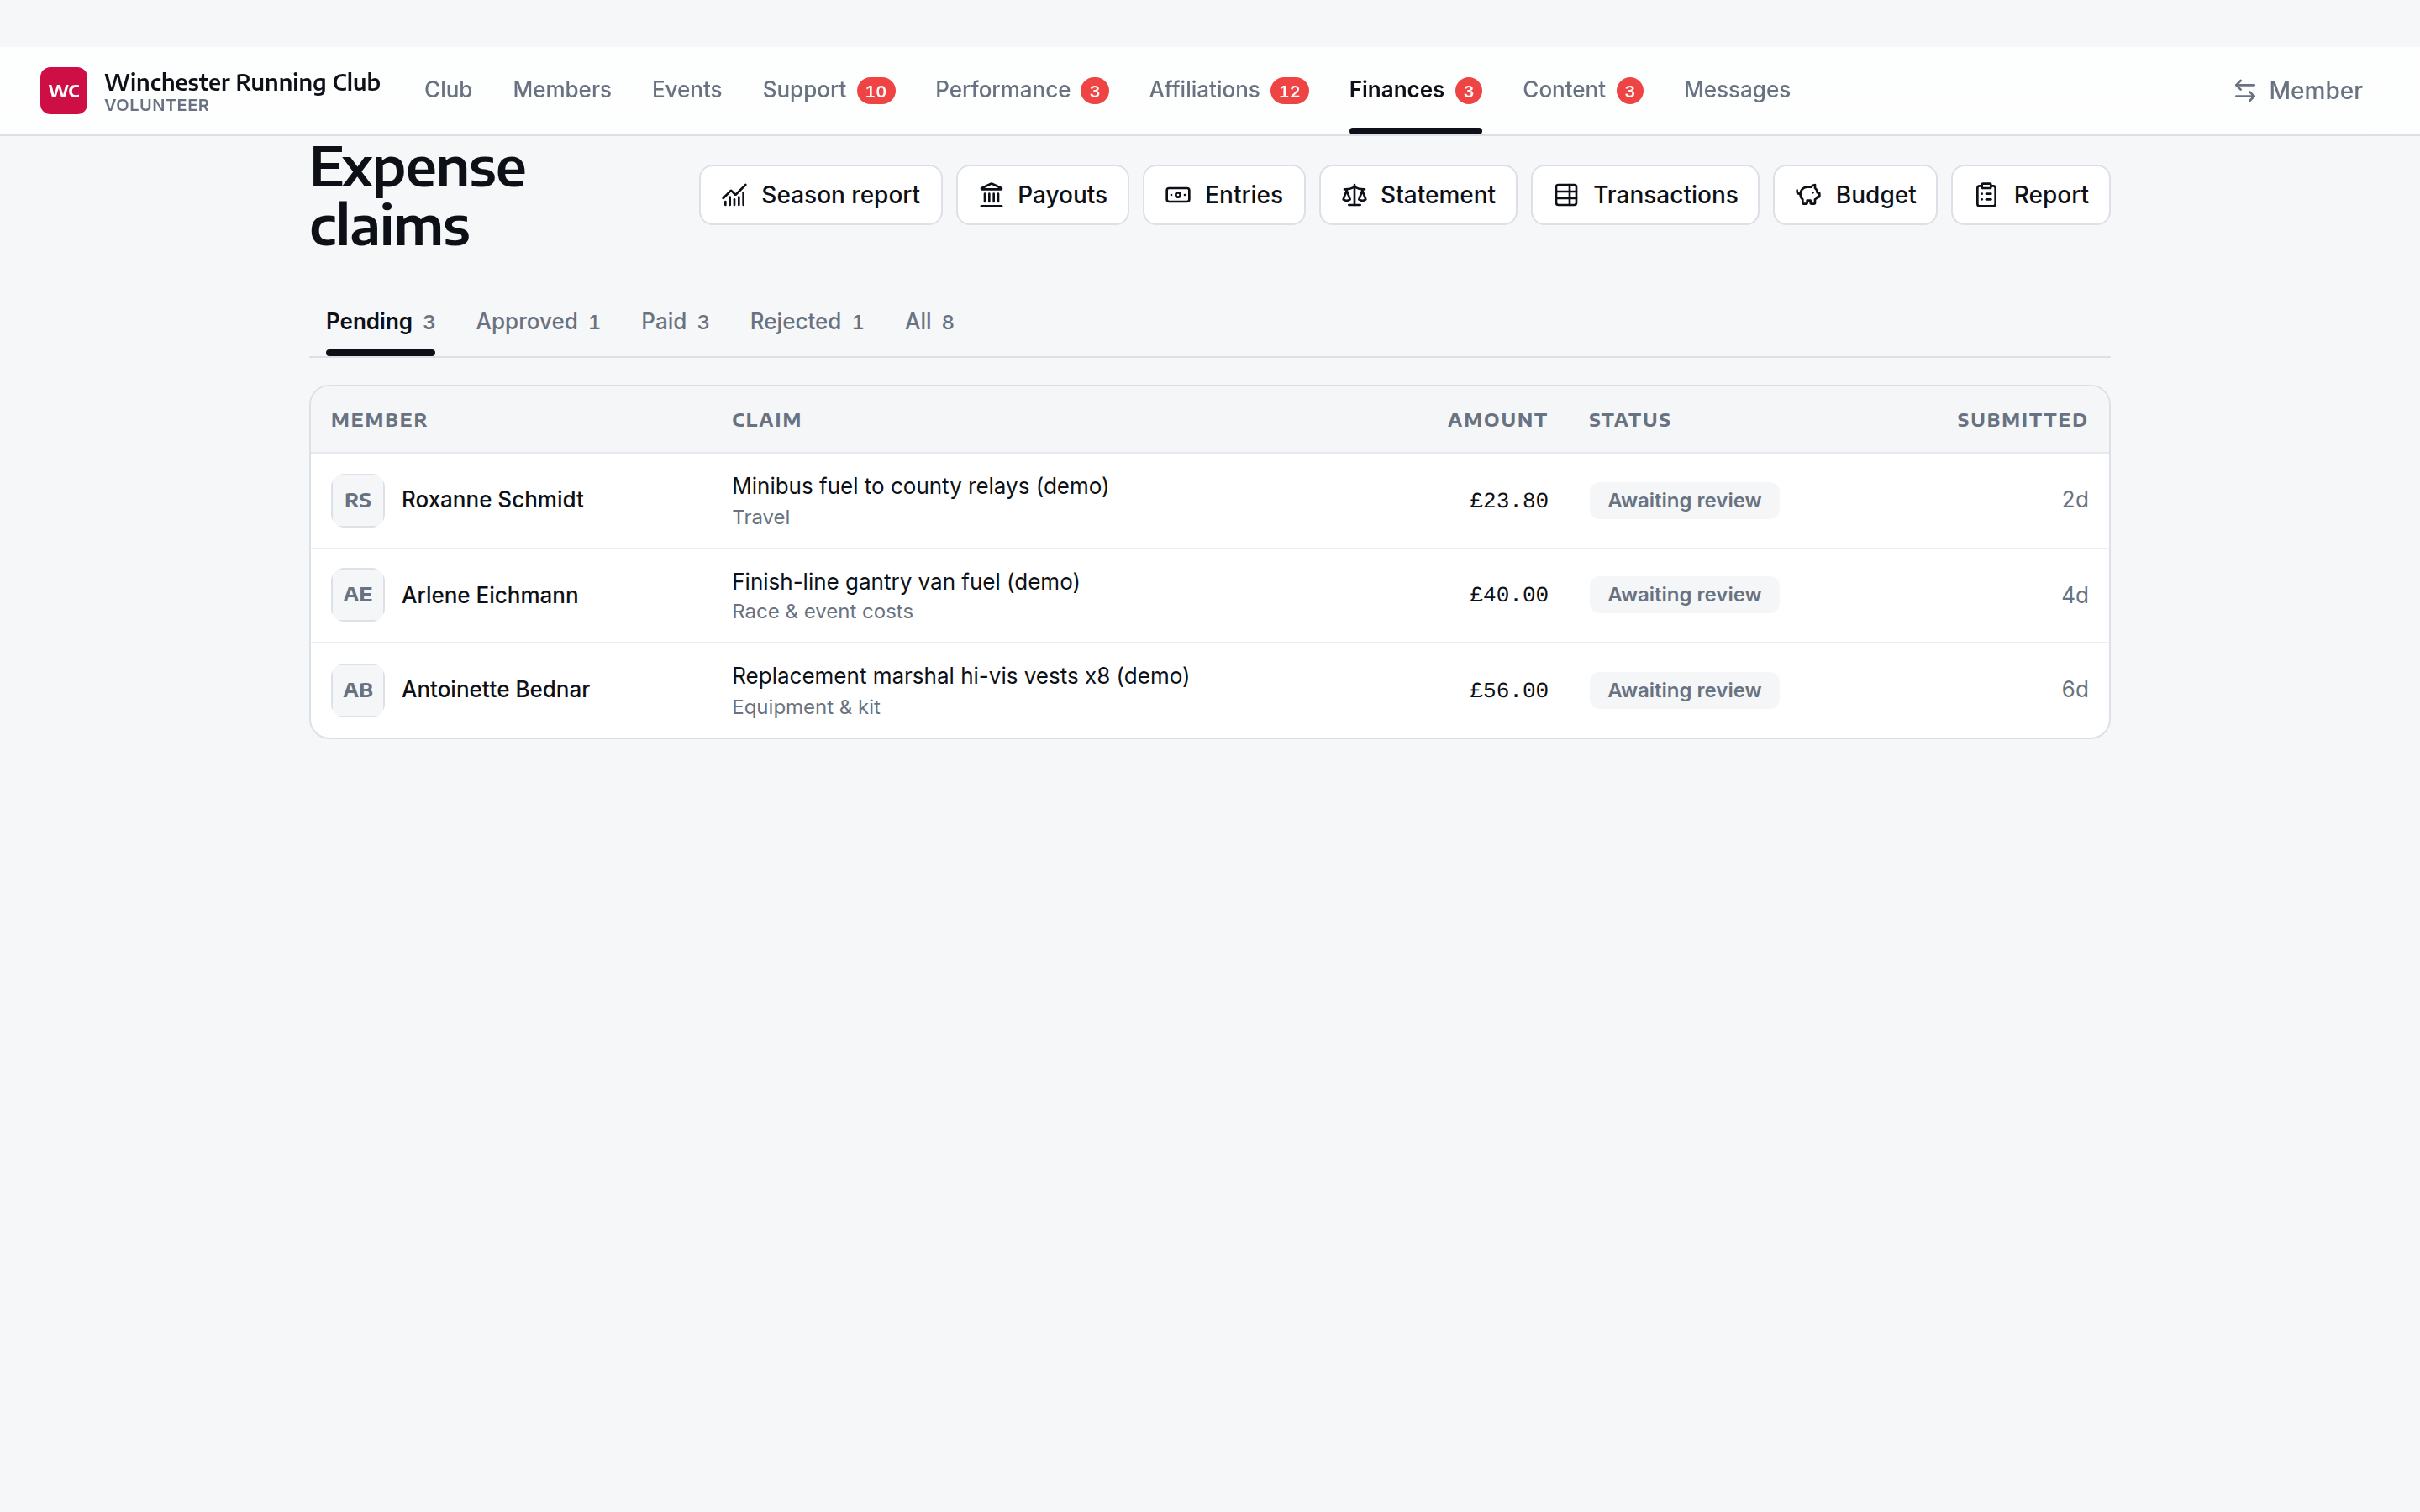The height and width of the screenshot is (1512, 2420).
Task: Click the Antoinette Bednar member name
Action: tap(496, 690)
